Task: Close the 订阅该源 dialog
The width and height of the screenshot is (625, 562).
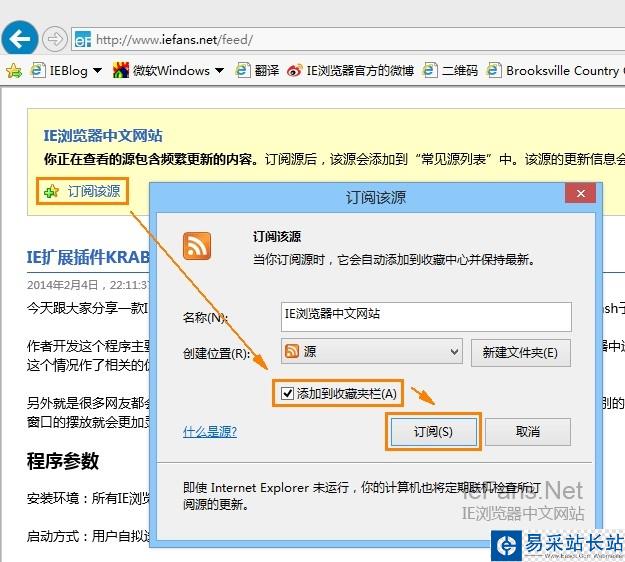Action: [580, 193]
